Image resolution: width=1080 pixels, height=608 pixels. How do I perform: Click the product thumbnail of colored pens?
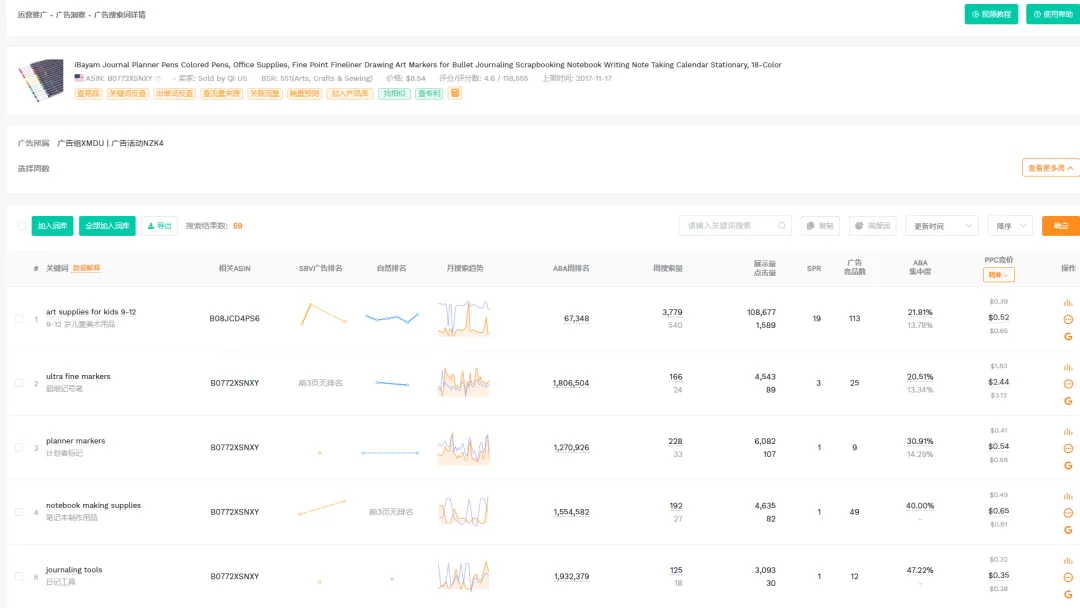tap(40, 81)
